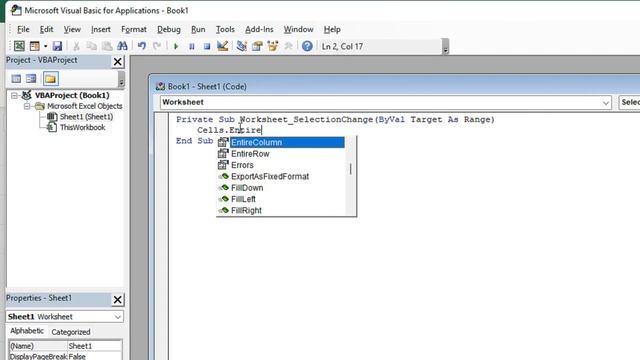Image resolution: width=640 pixels, height=360 pixels.
Task: Click the DisplayPageBreak property value False
Action: click(94, 356)
